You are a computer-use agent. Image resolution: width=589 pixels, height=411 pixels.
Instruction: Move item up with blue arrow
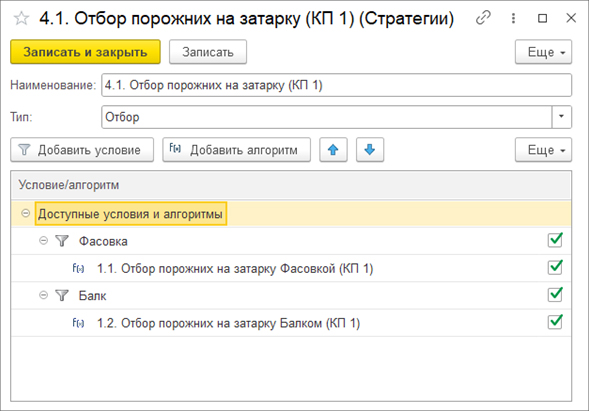[333, 150]
